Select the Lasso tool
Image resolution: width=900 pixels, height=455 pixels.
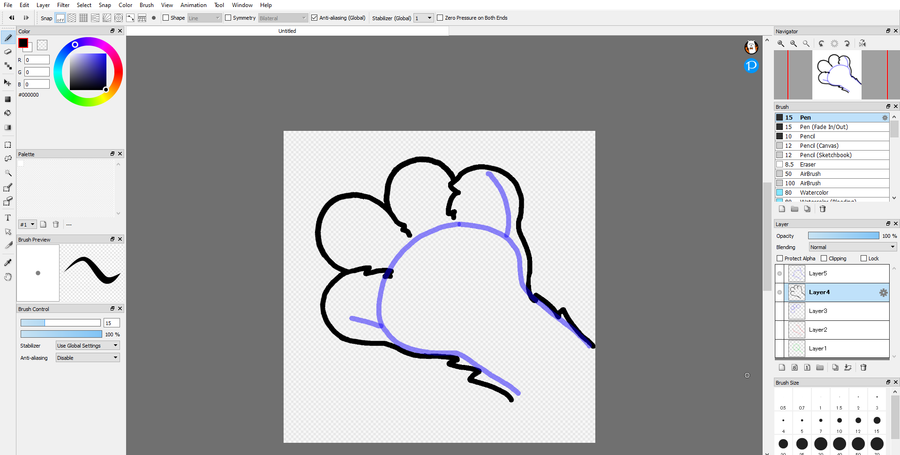[8, 158]
